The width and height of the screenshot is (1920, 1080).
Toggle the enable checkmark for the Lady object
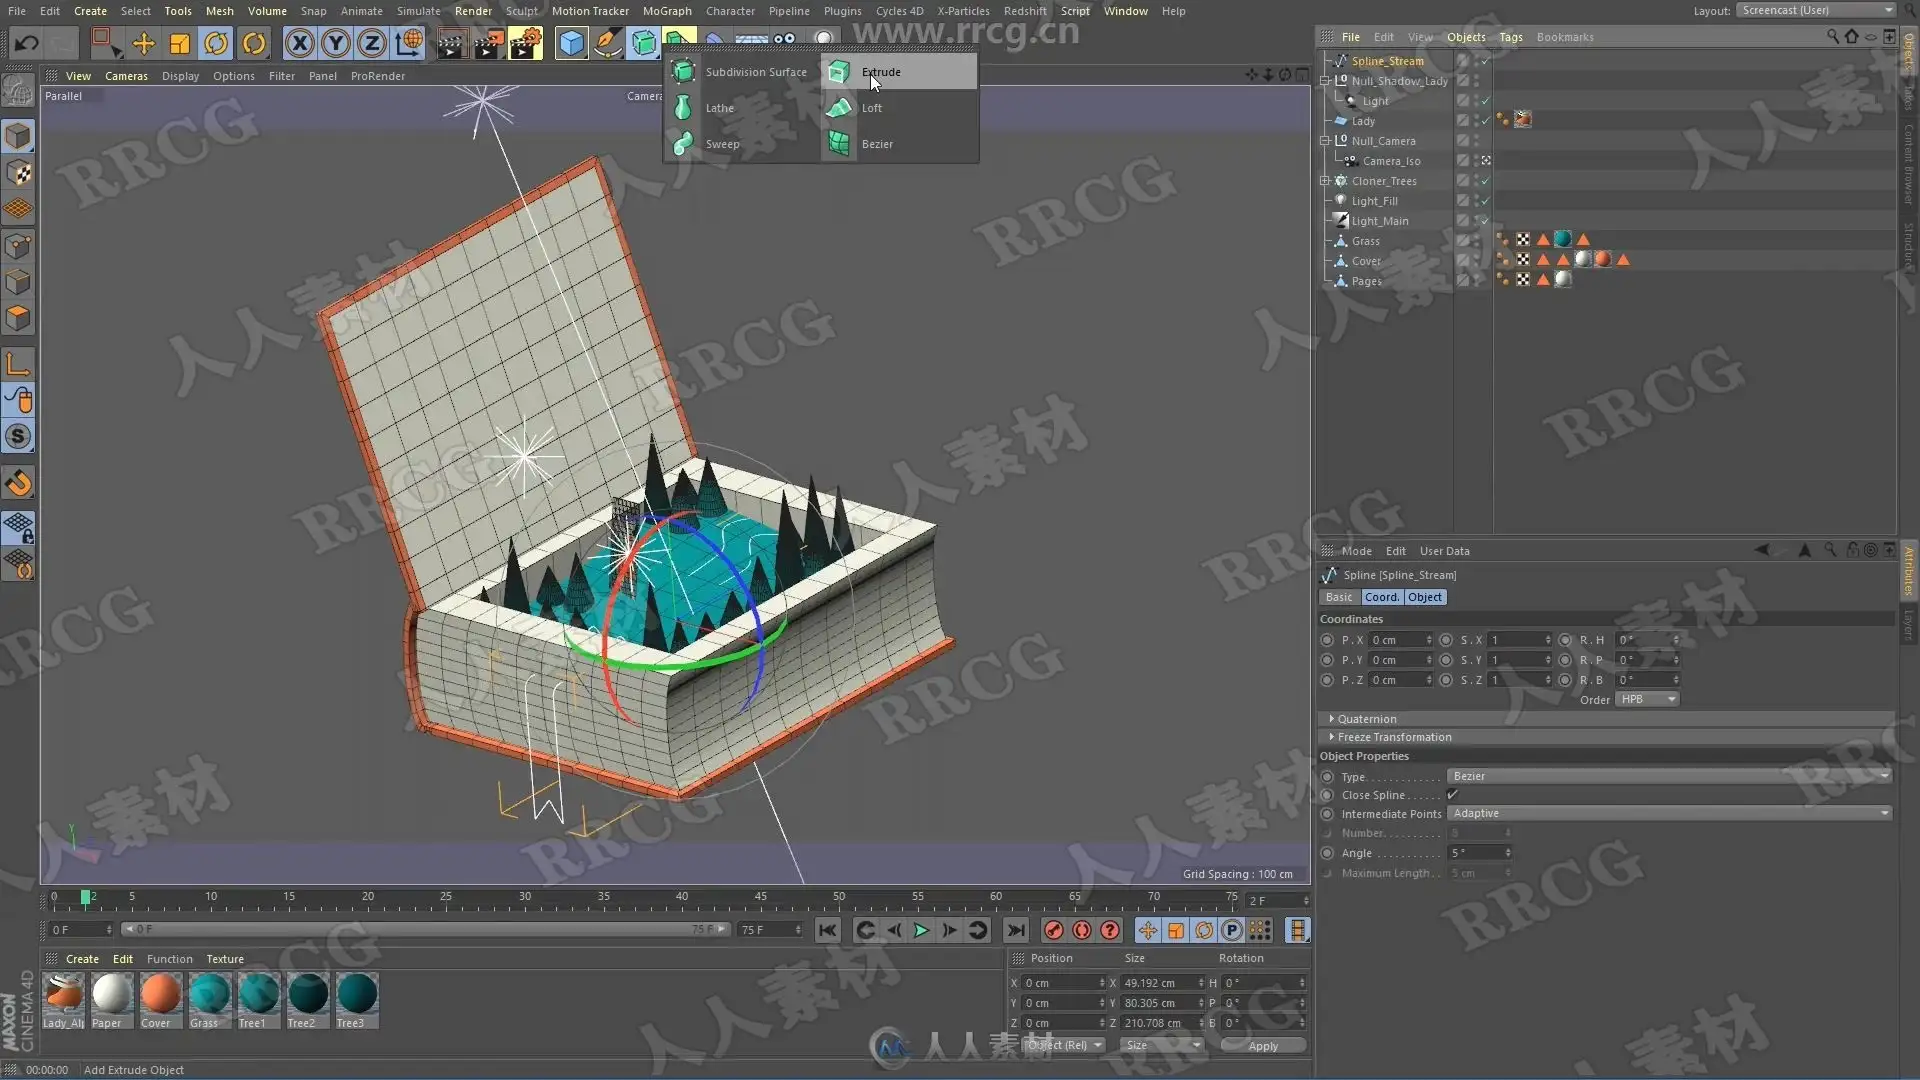click(x=1485, y=121)
